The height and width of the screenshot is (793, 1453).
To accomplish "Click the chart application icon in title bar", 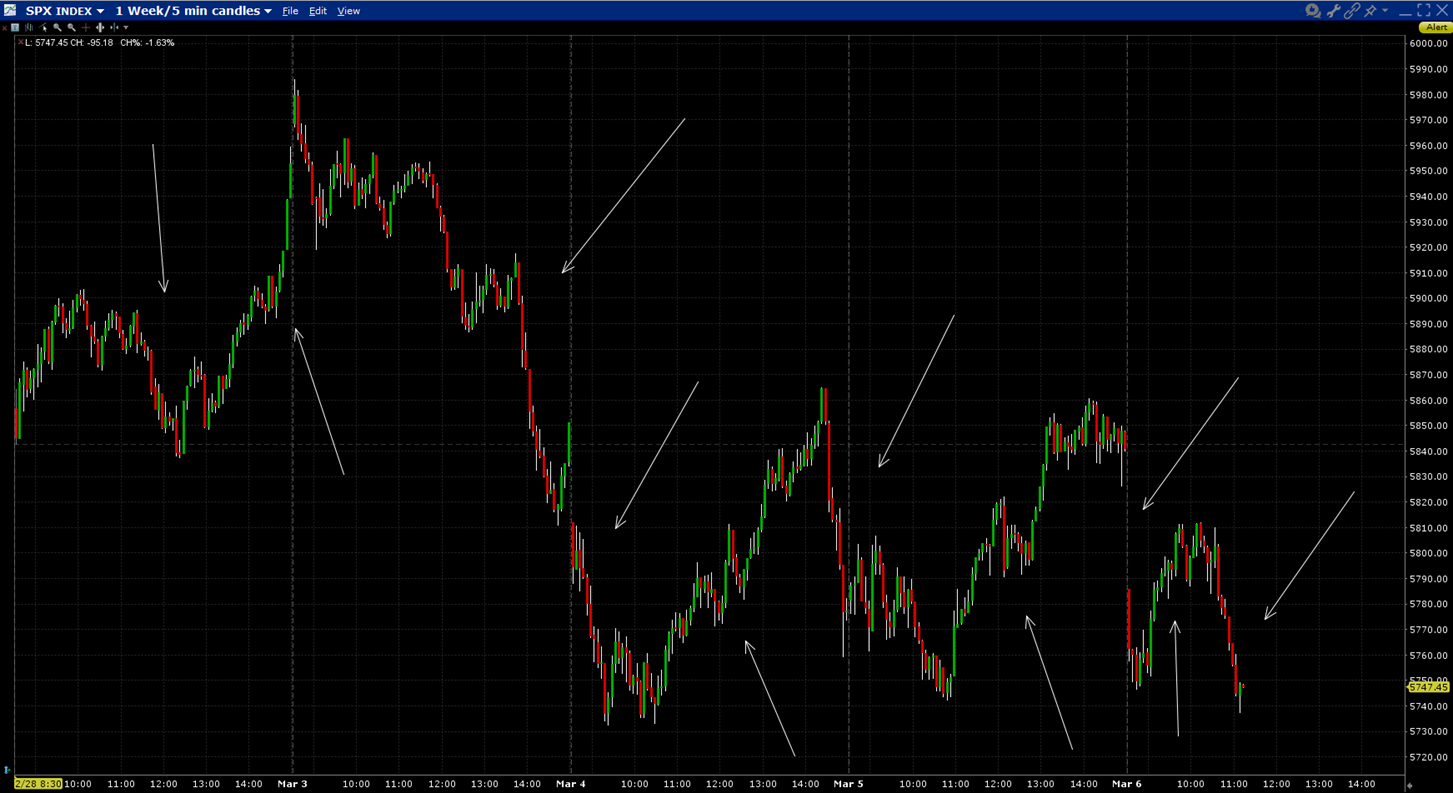I will coord(10,10).
